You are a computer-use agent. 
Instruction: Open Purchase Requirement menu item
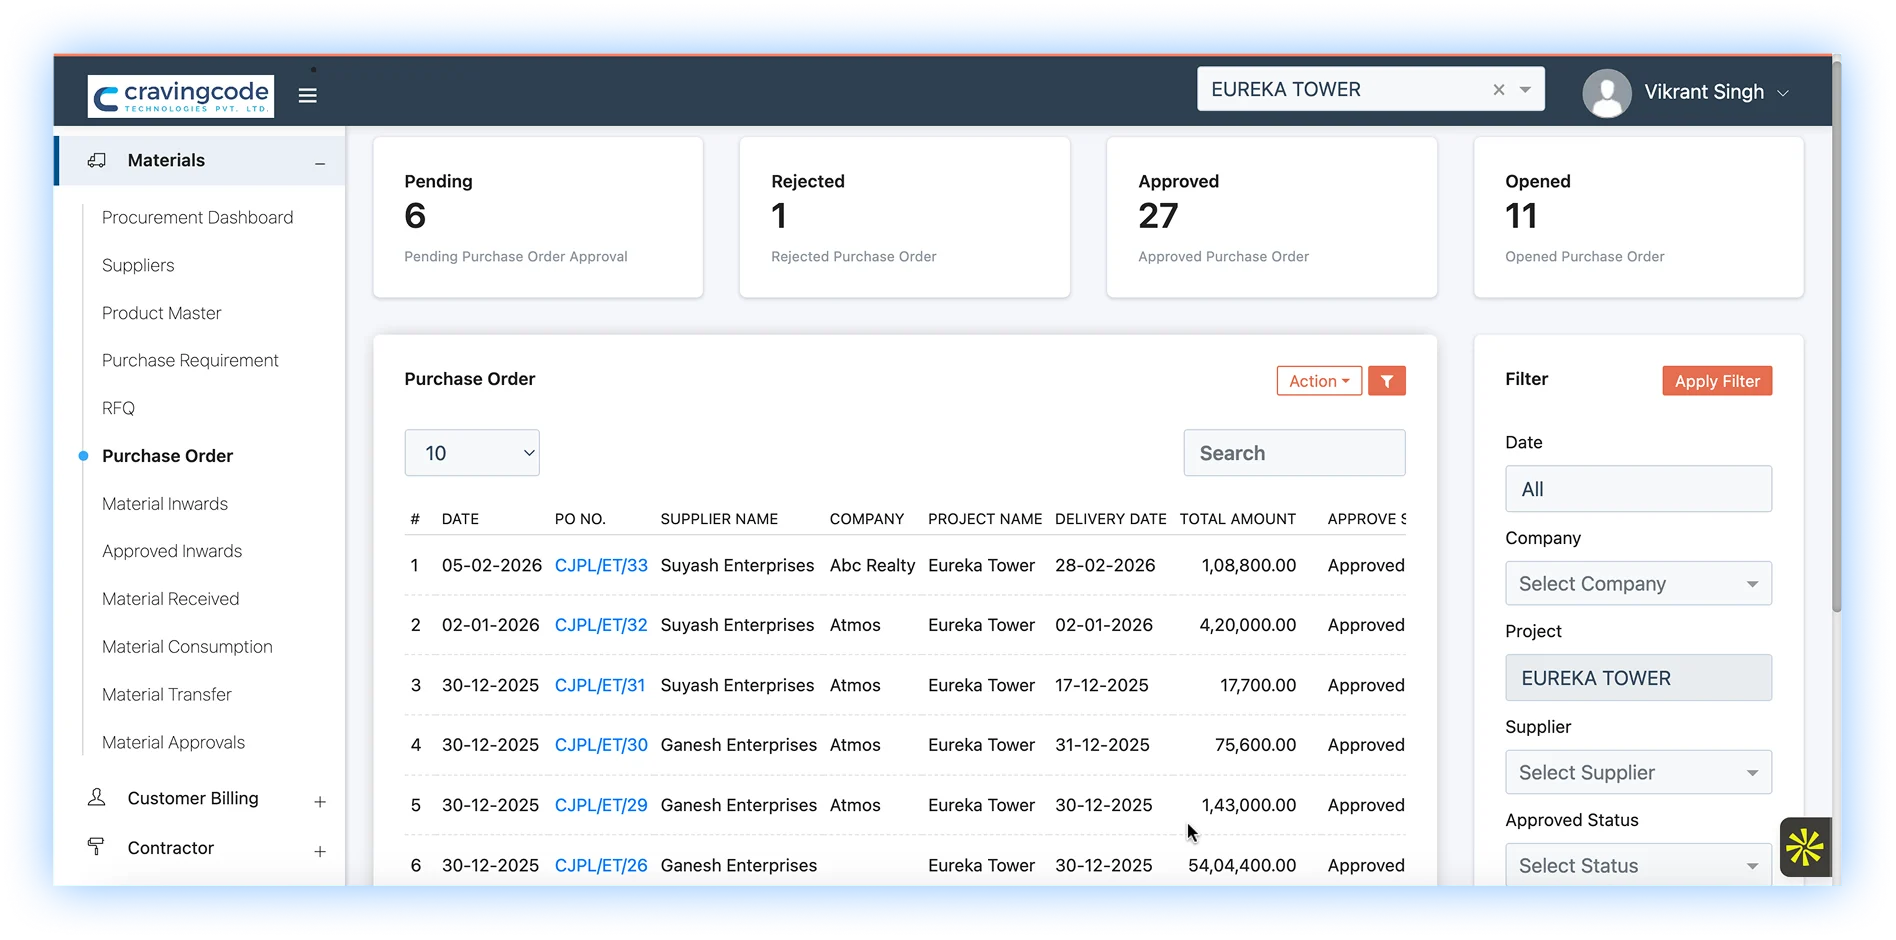[190, 360]
